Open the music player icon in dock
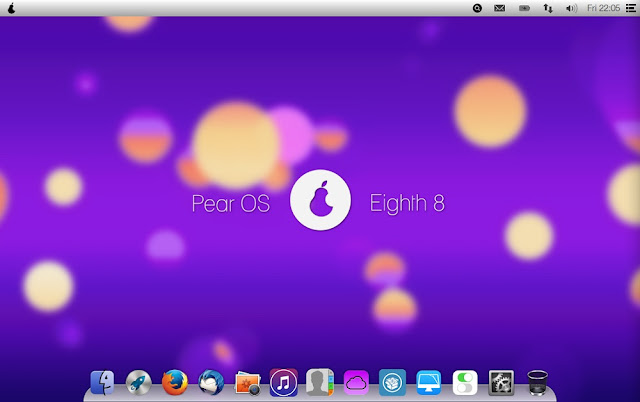This screenshot has width=640, height=402. [x=284, y=383]
